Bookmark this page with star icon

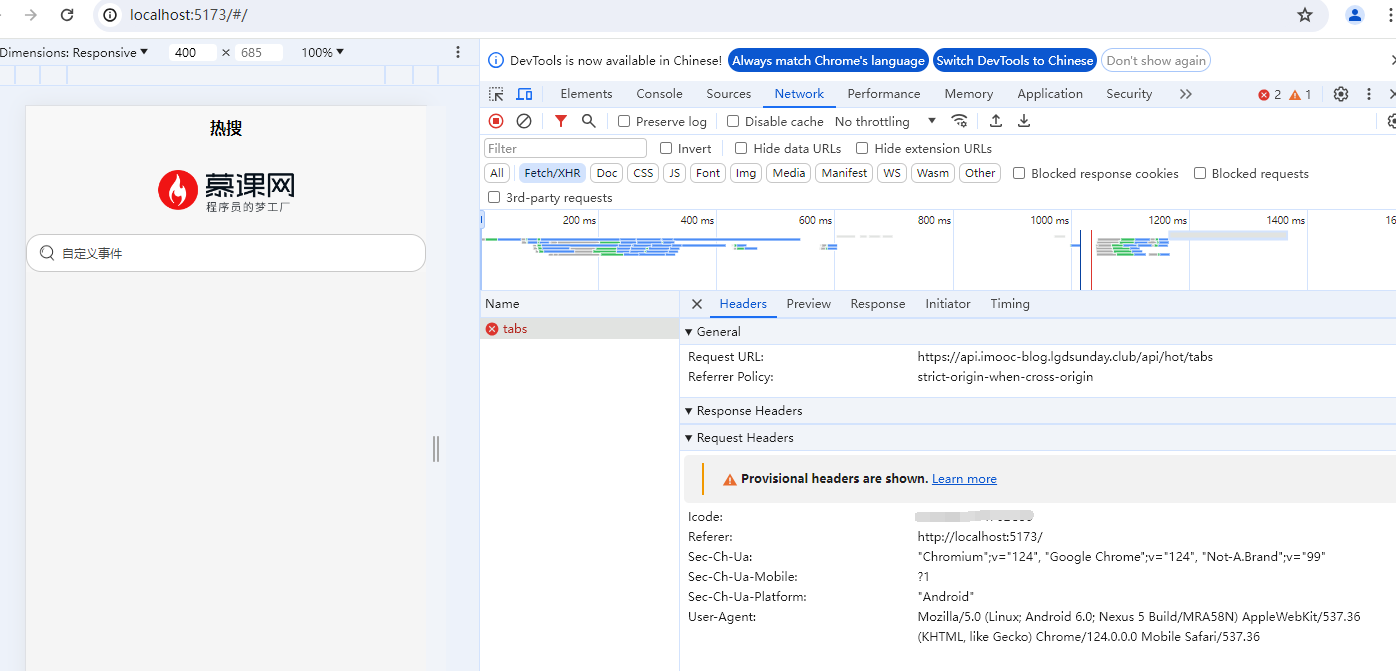click(1305, 15)
